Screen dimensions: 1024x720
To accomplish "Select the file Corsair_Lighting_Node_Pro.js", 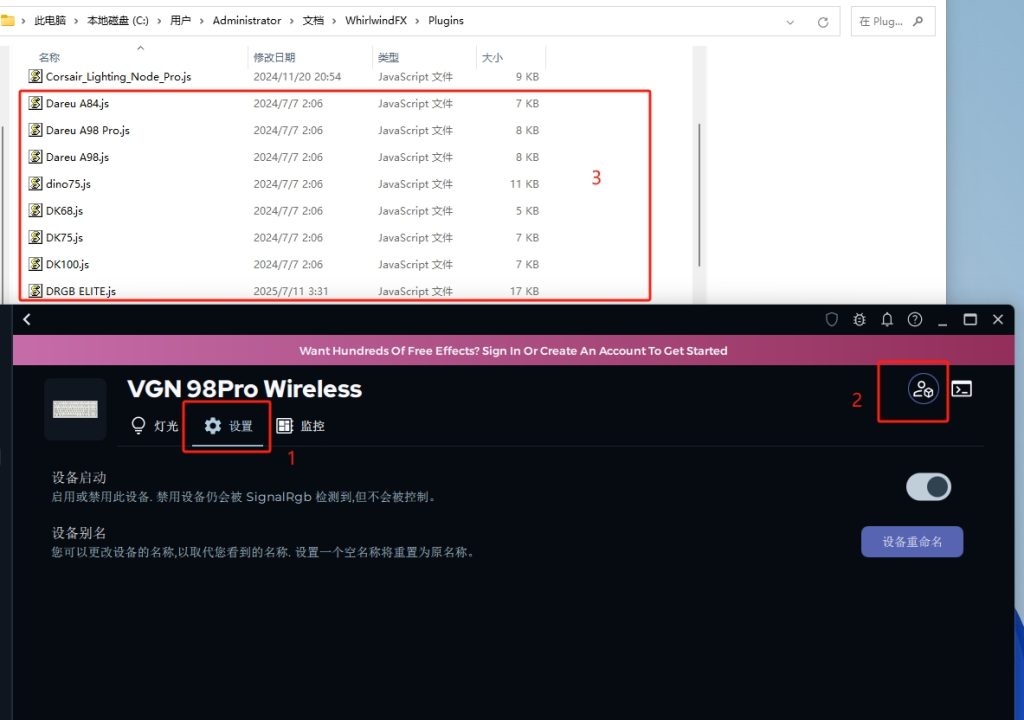I will (118, 76).
